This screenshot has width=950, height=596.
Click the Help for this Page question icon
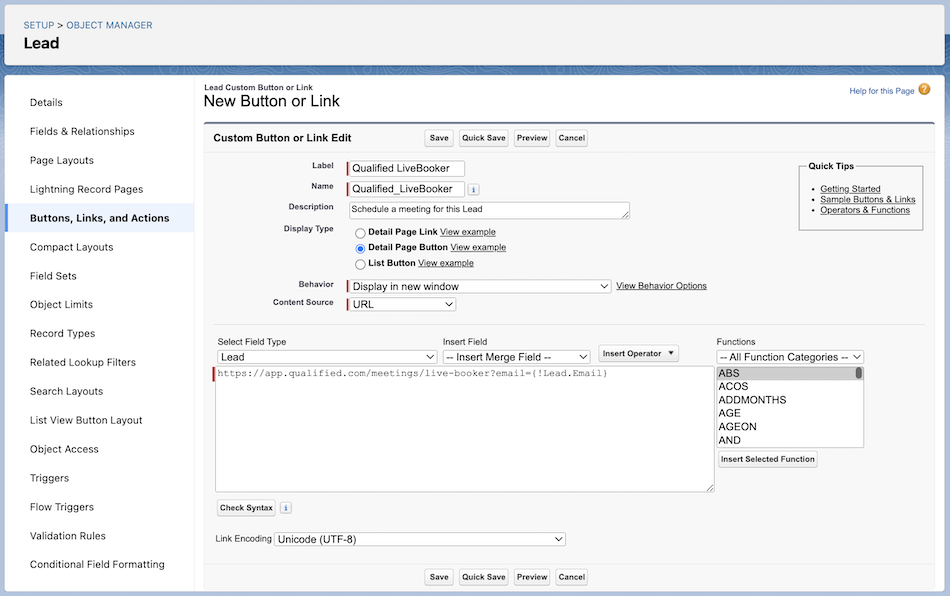924,90
